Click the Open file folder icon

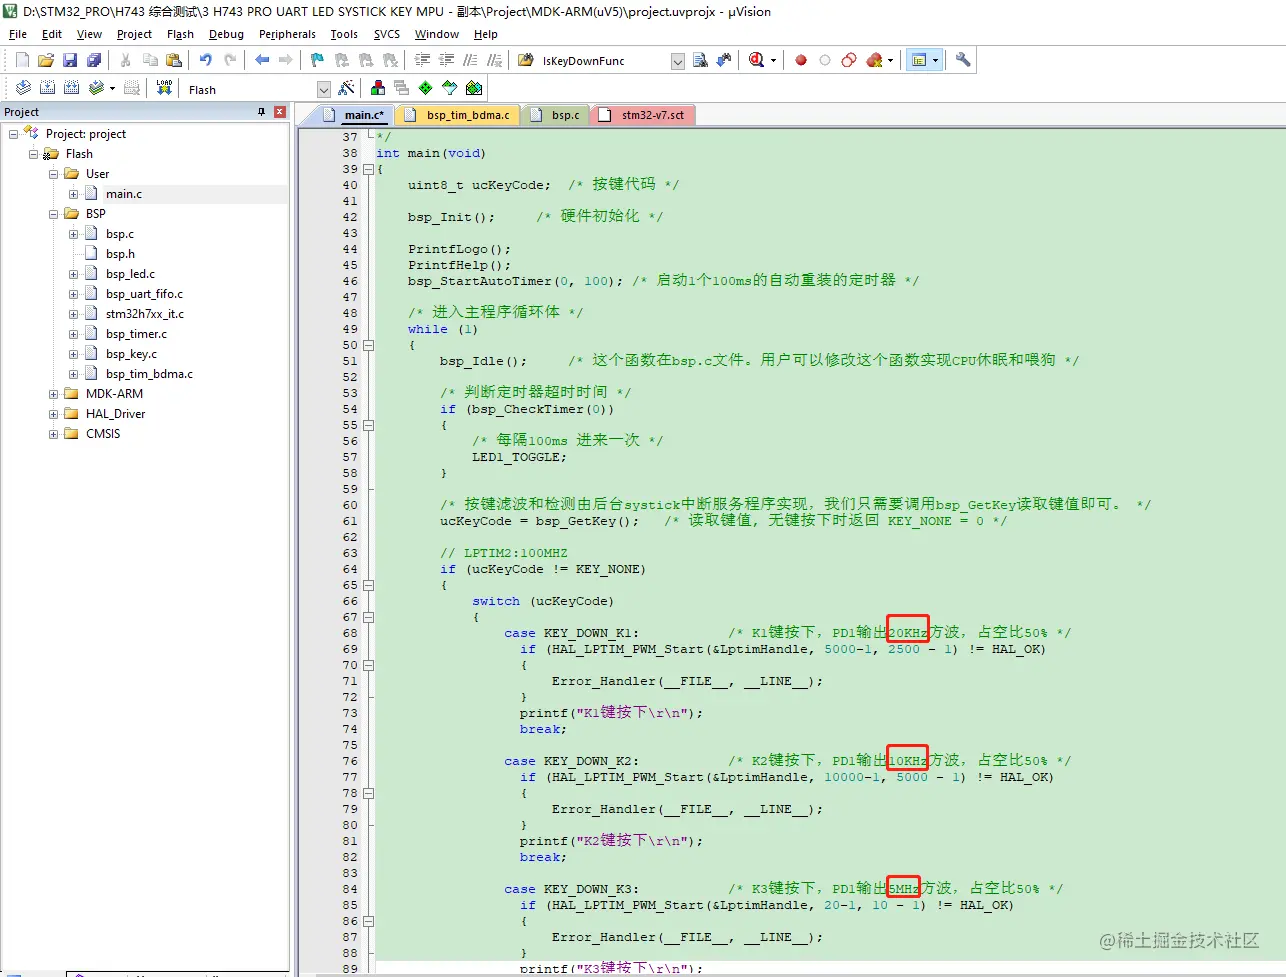(46, 60)
